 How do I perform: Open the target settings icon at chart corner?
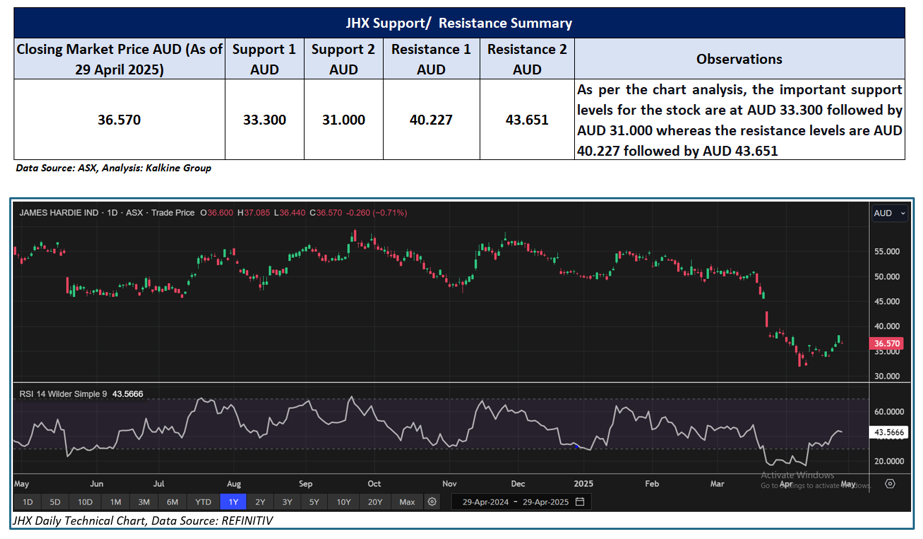tap(890, 484)
